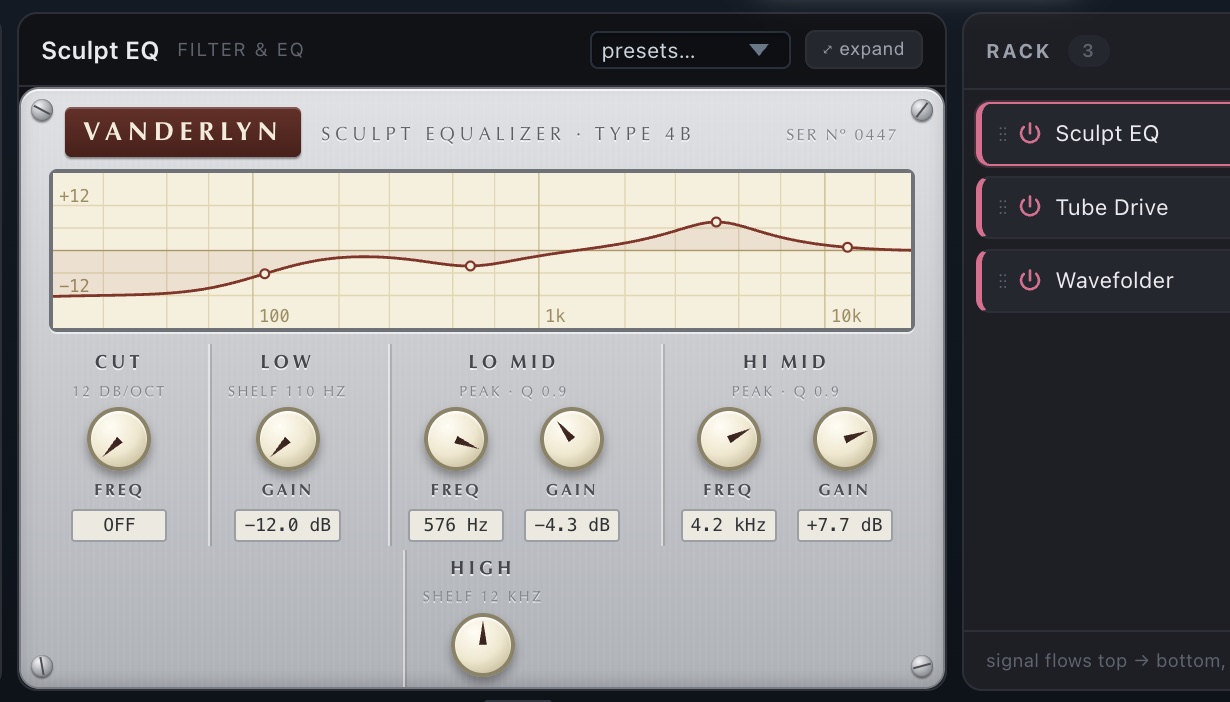Image resolution: width=1230 pixels, height=702 pixels.
Task: Click the LOW shelf gain knob
Action: point(288,439)
